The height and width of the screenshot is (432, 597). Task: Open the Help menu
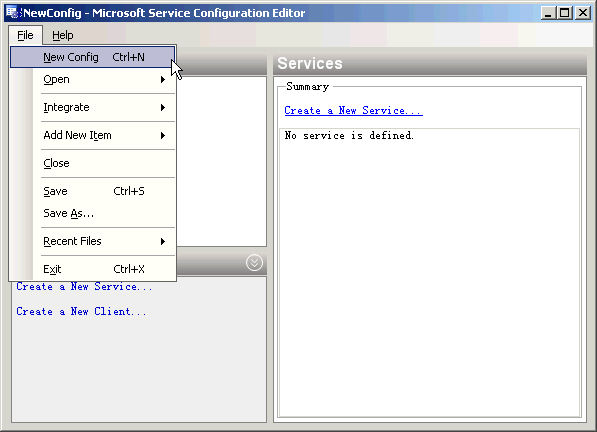coord(63,35)
